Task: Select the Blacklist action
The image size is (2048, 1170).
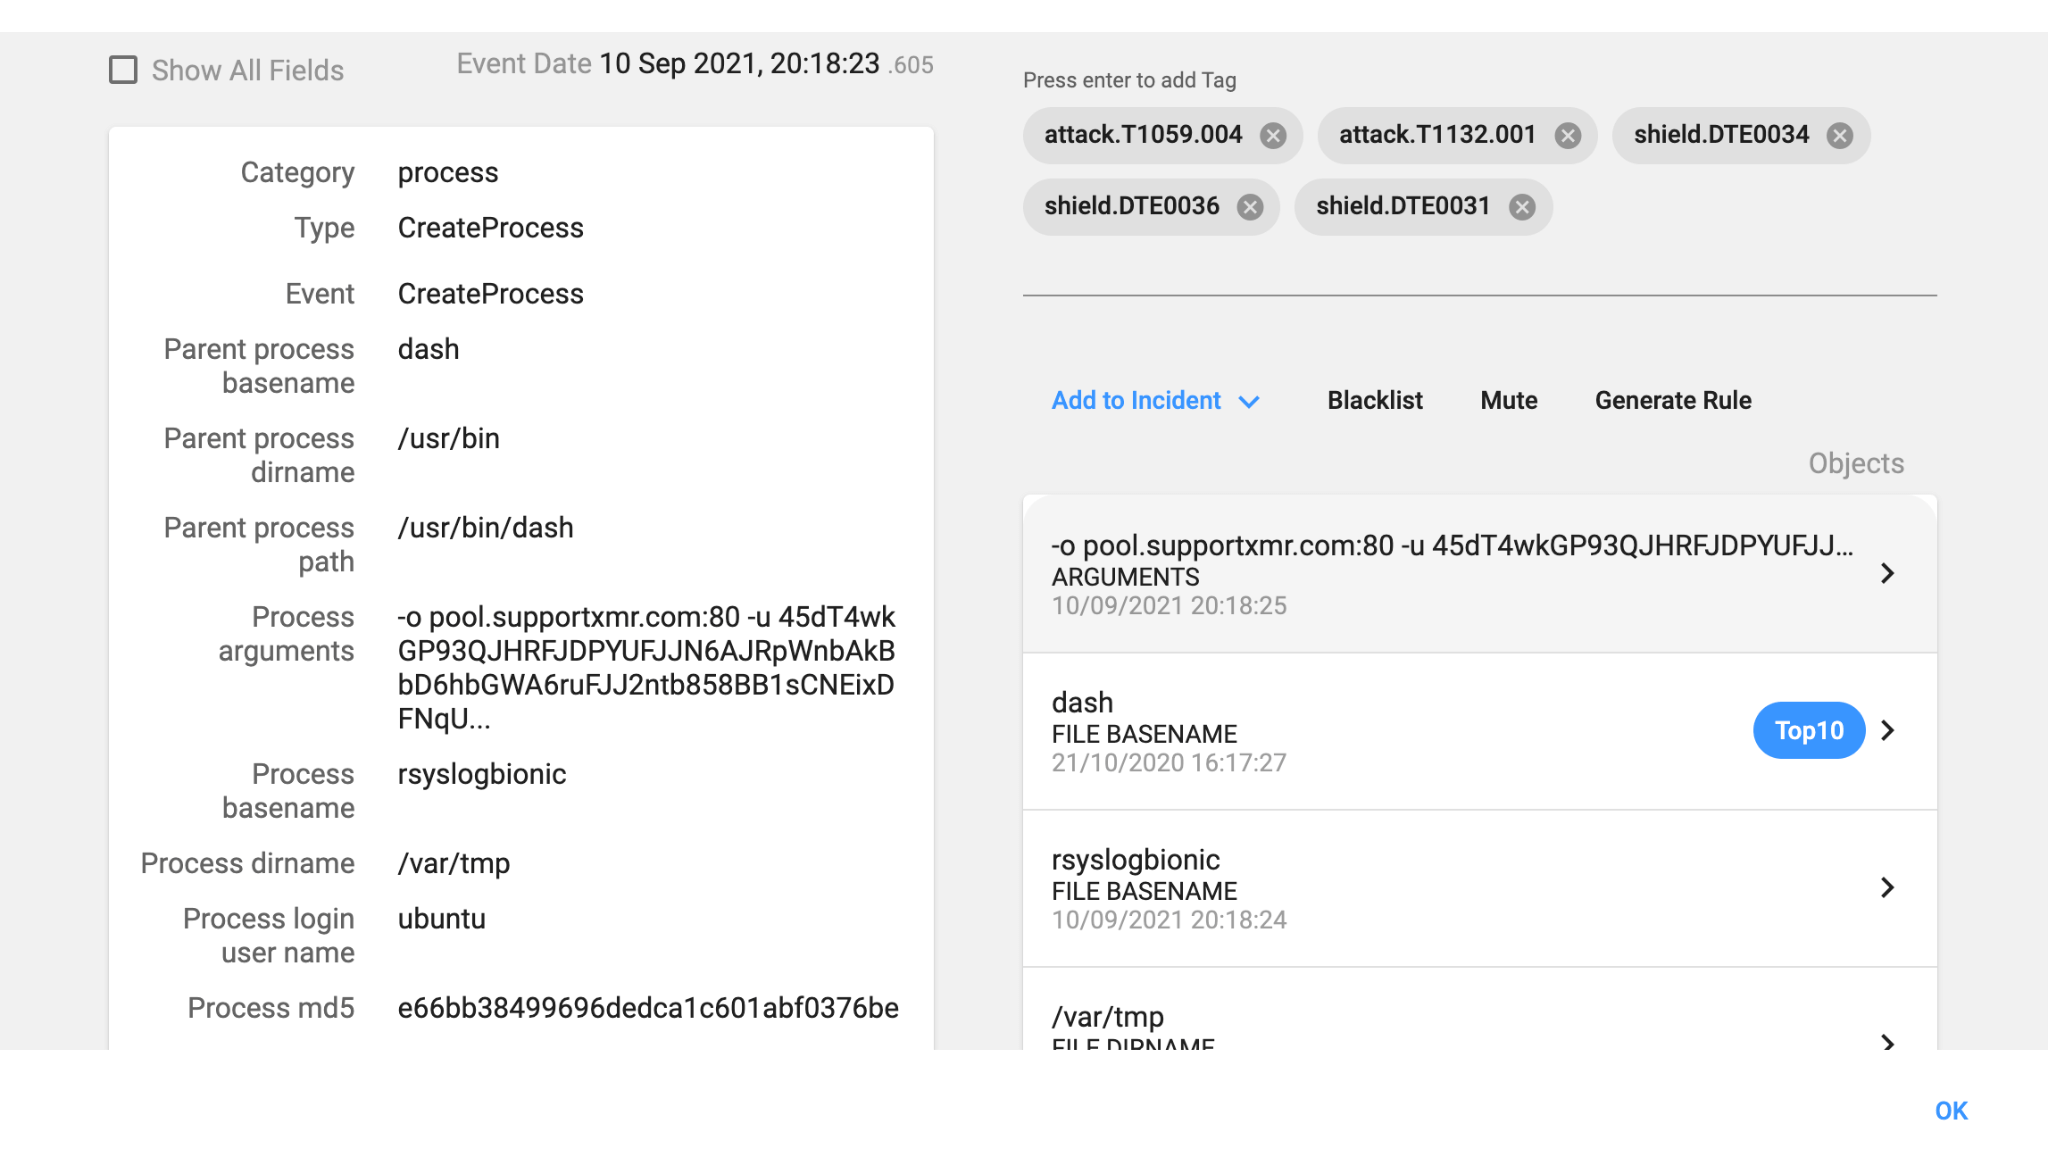Action: click(x=1374, y=400)
